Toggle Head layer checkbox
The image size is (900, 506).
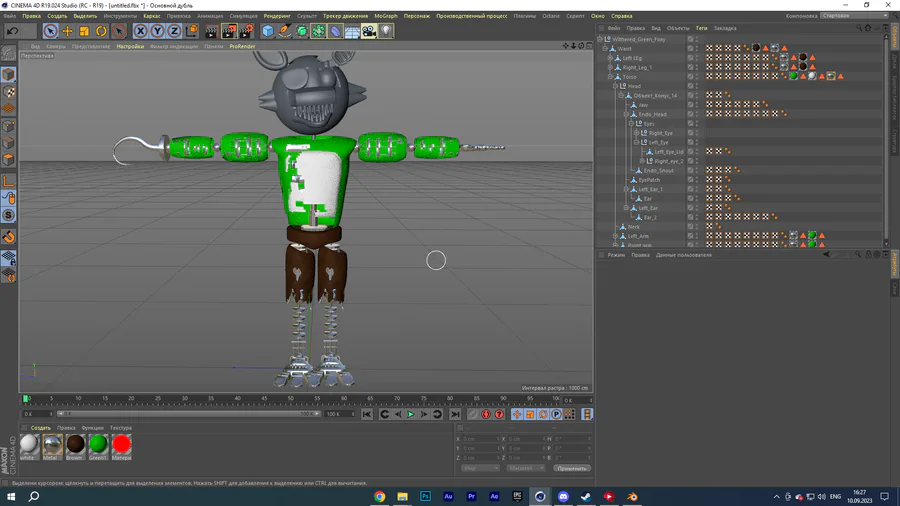[x=690, y=86]
